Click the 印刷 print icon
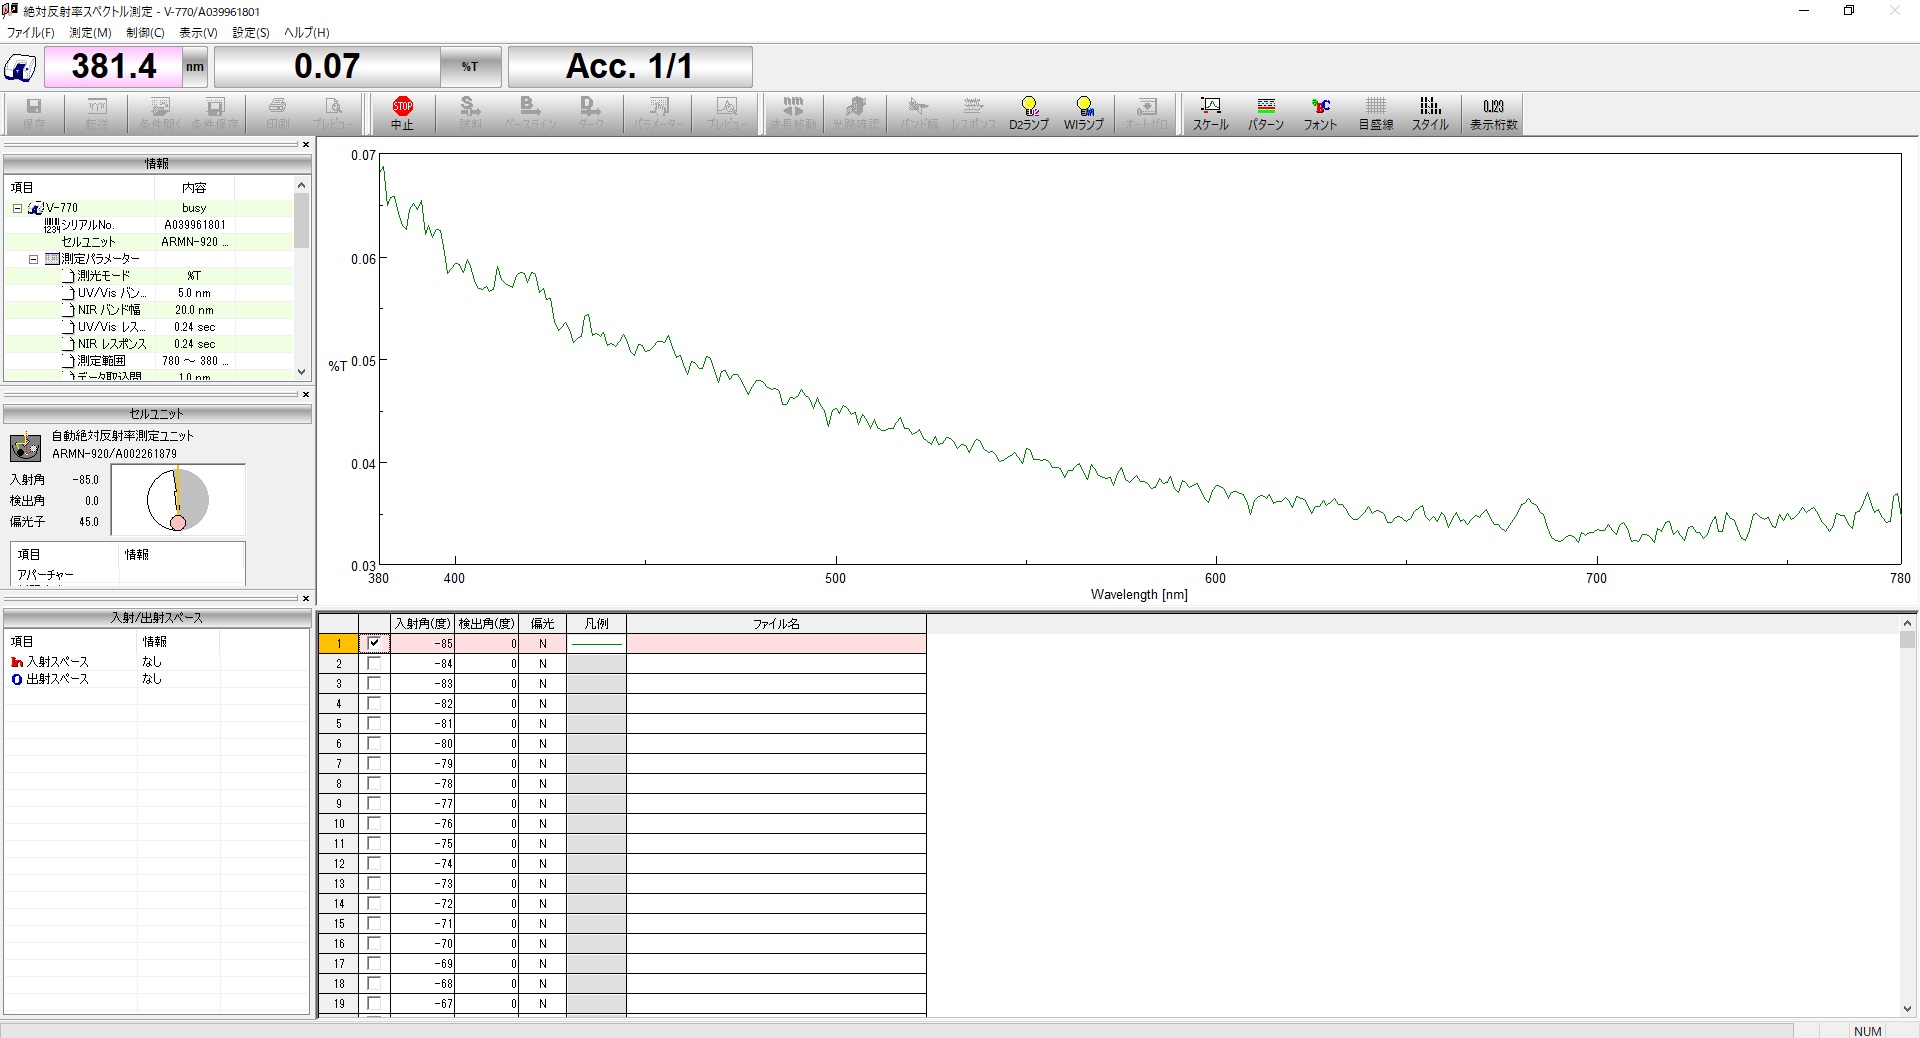 coord(278,114)
